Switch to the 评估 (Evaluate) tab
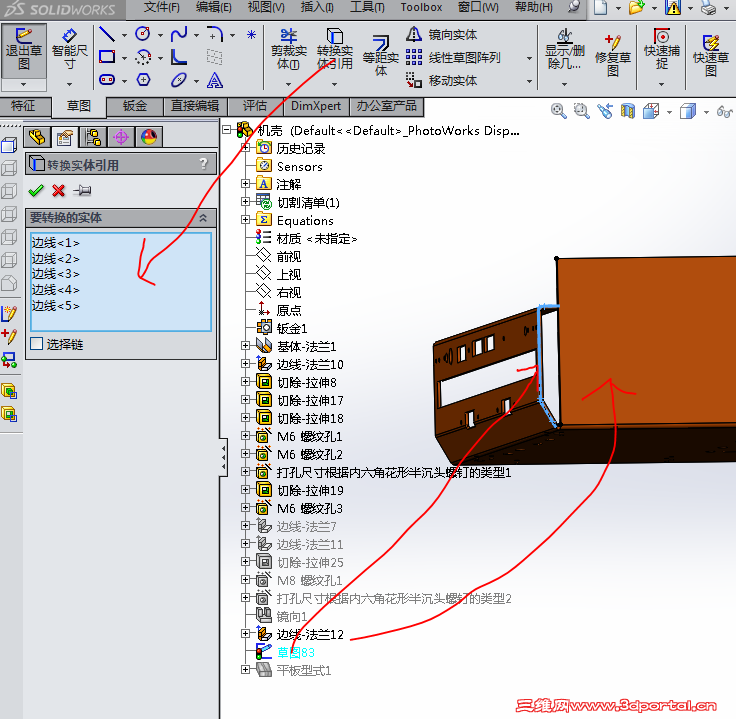 (255, 107)
